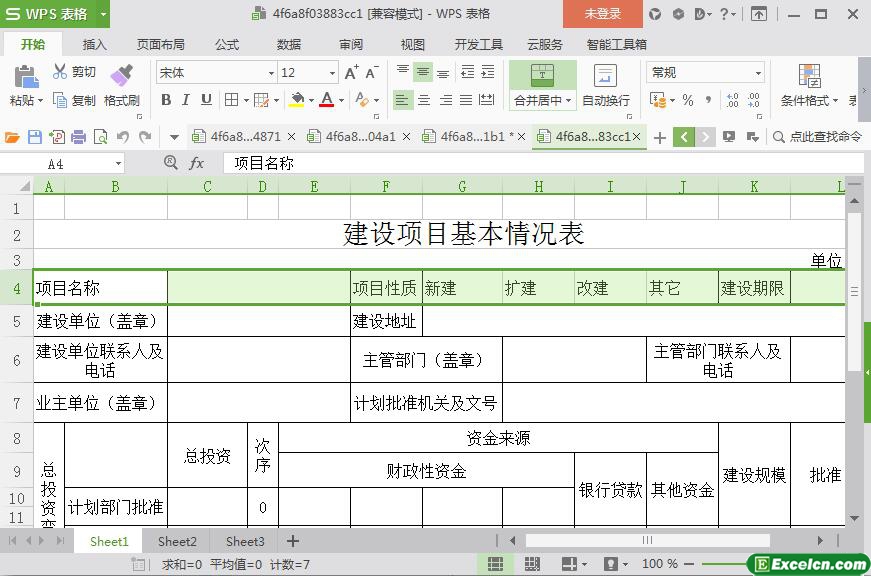The image size is (871, 576).
Task: Click the font color red A swatch
Action: pos(326,100)
